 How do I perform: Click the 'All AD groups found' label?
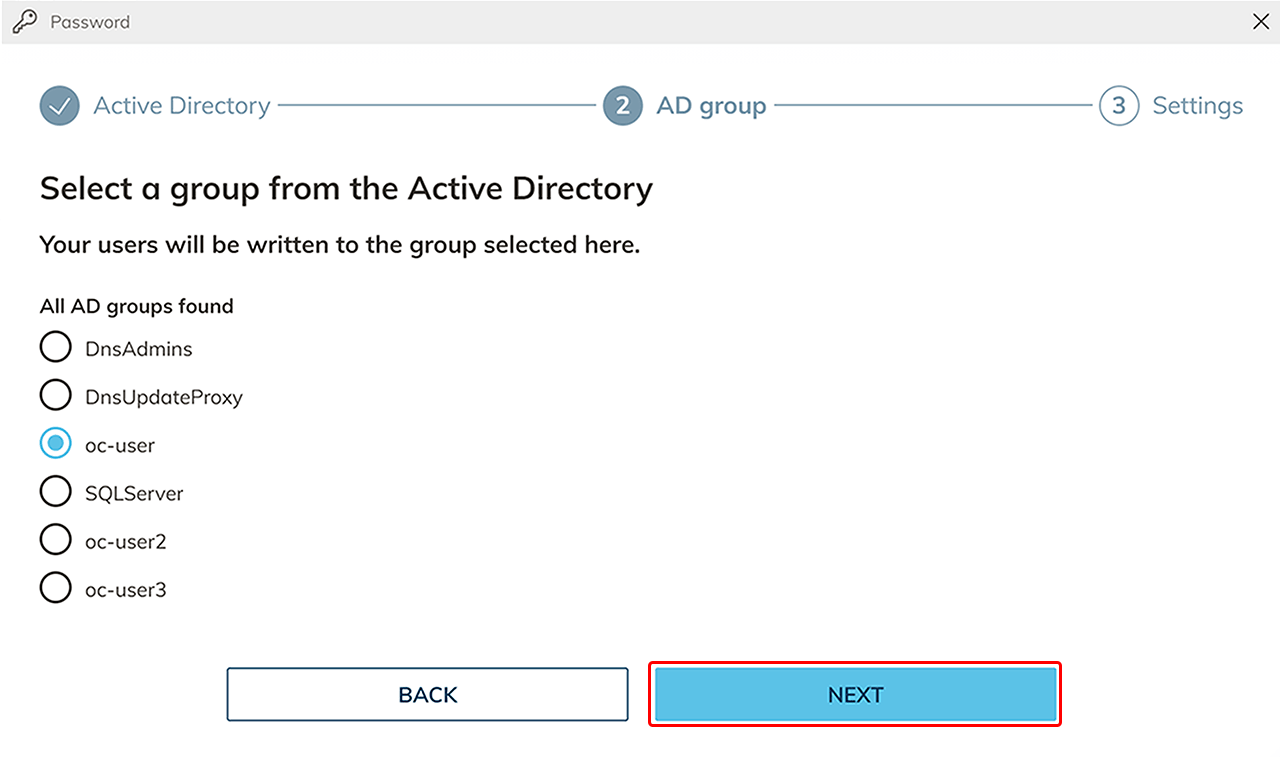[x=137, y=306]
